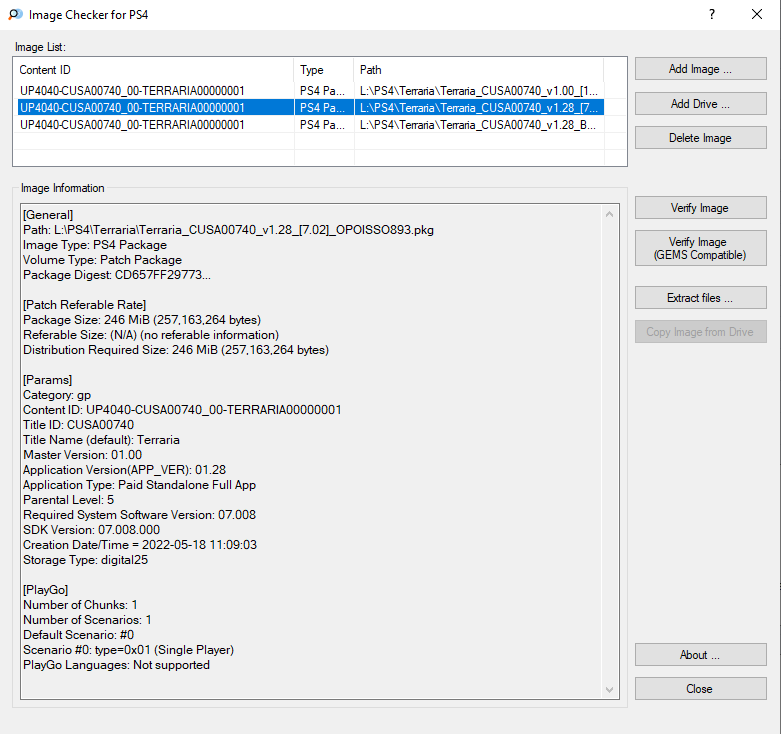Viewport: 781px width, 734px height.
Task: Click the Volume Type: Patch Package line
Action: coord(103,260)
